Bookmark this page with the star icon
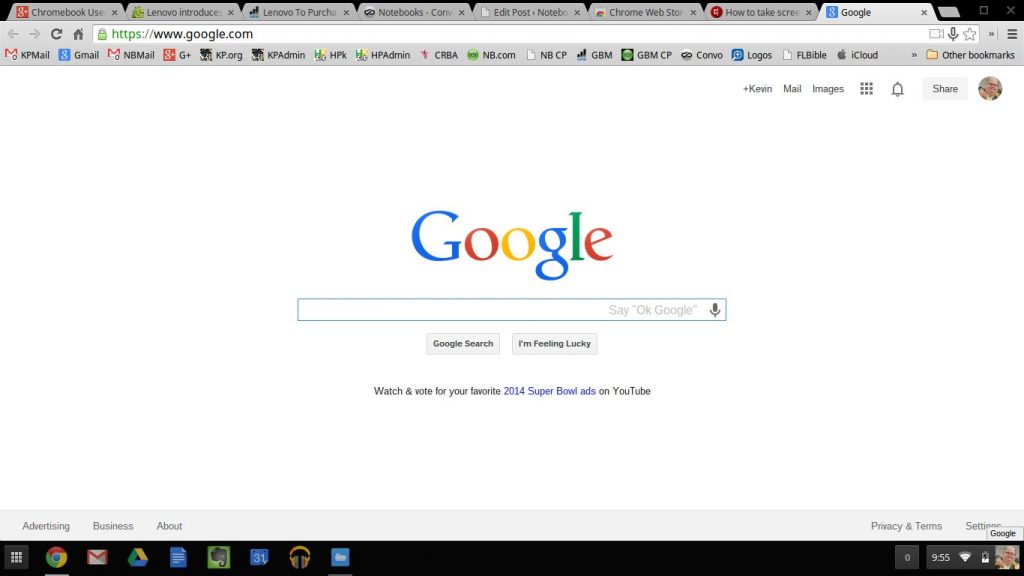Screen dimensions: 1024x576 [970, 34]
